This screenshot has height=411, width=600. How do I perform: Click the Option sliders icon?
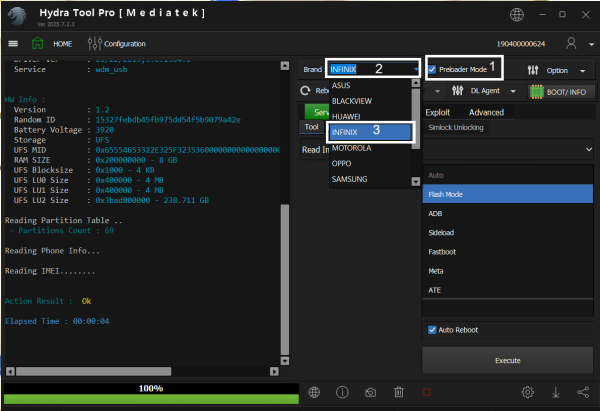click(533, 70)
